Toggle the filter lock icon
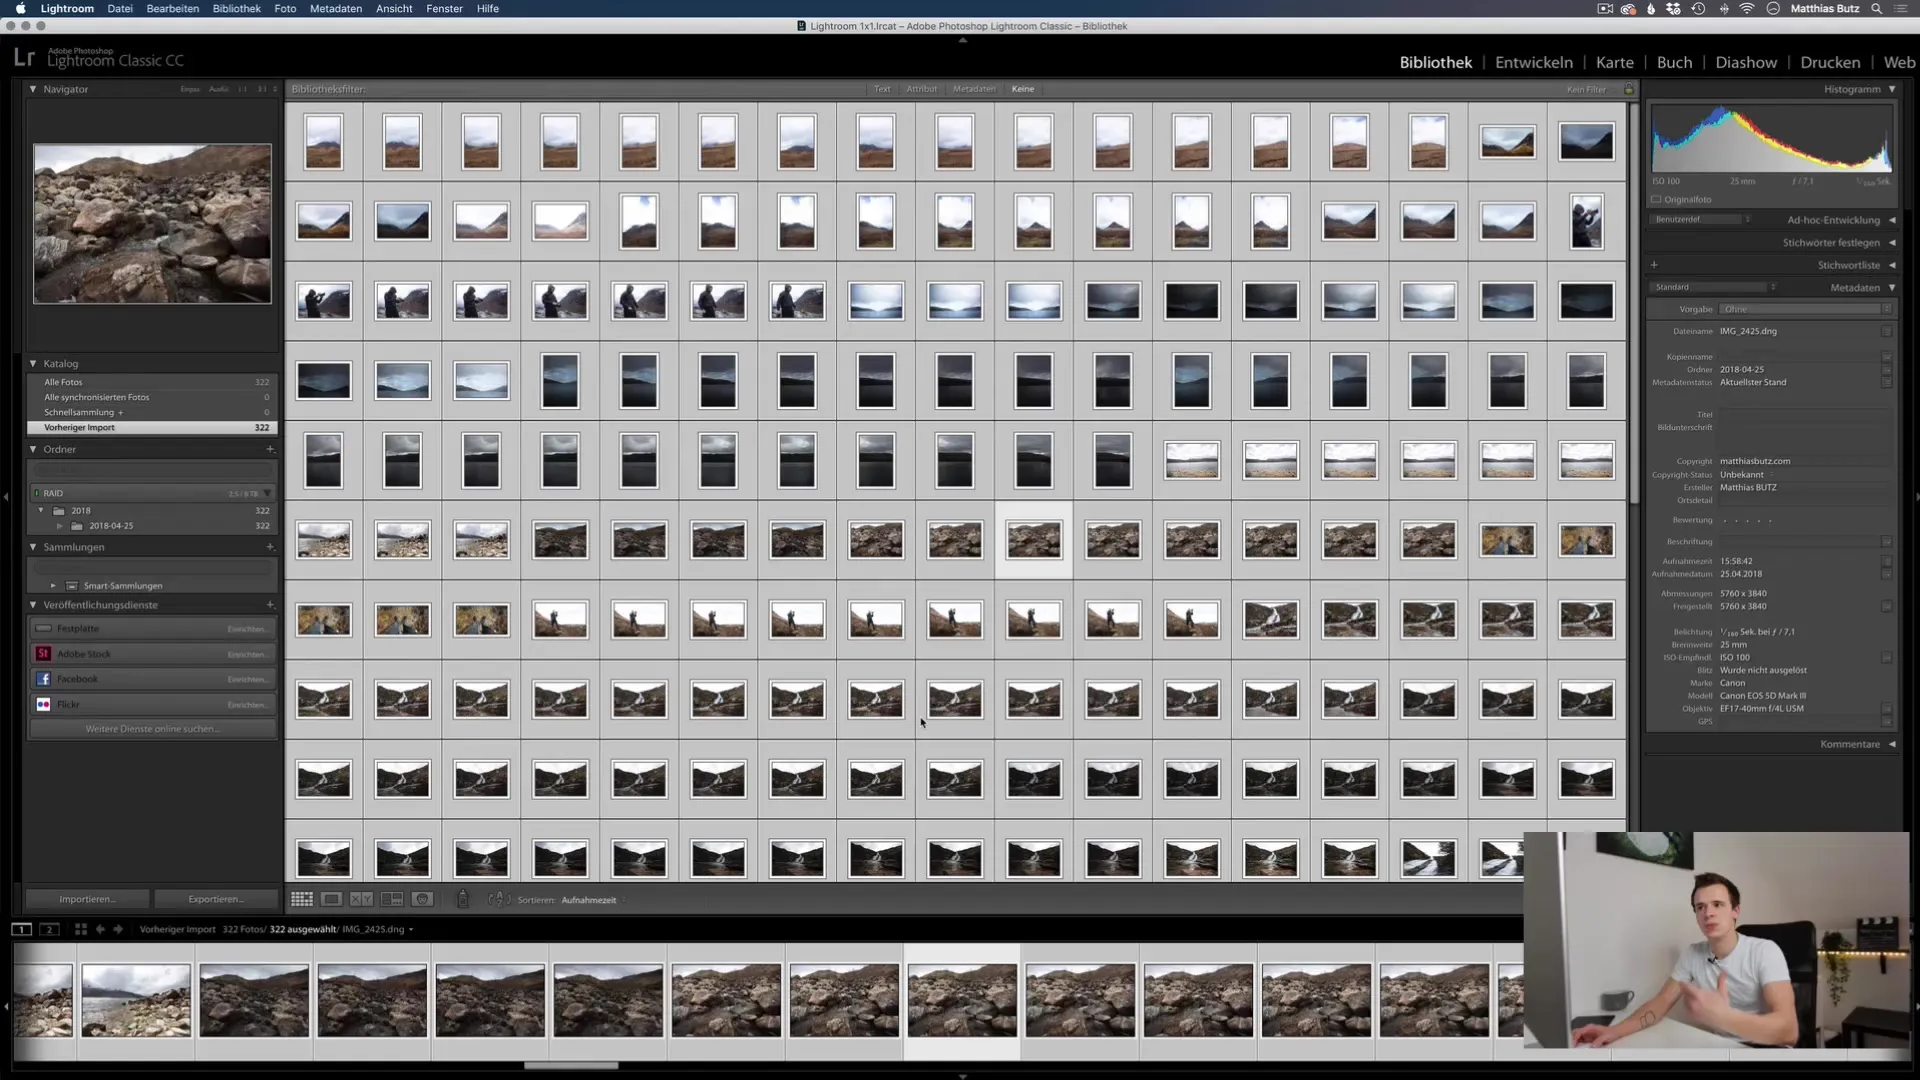Screen dimensions: 1920x1080 tap(1629, 89)
